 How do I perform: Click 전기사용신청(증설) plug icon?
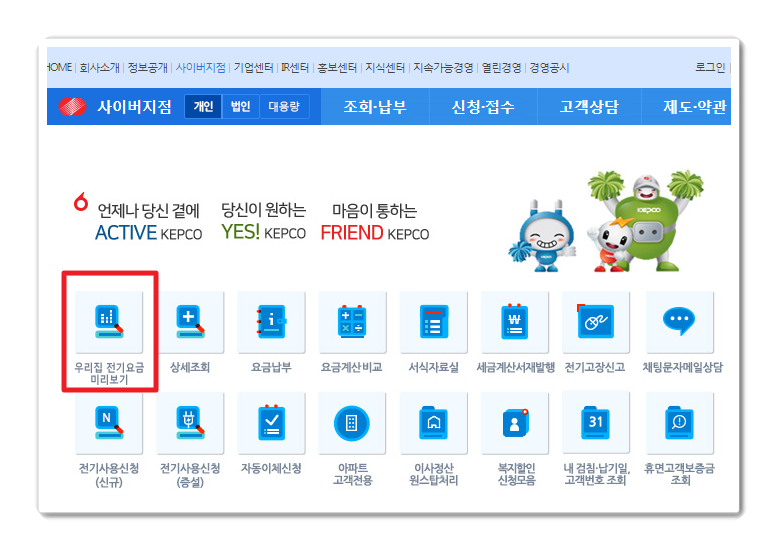point(190,424)
